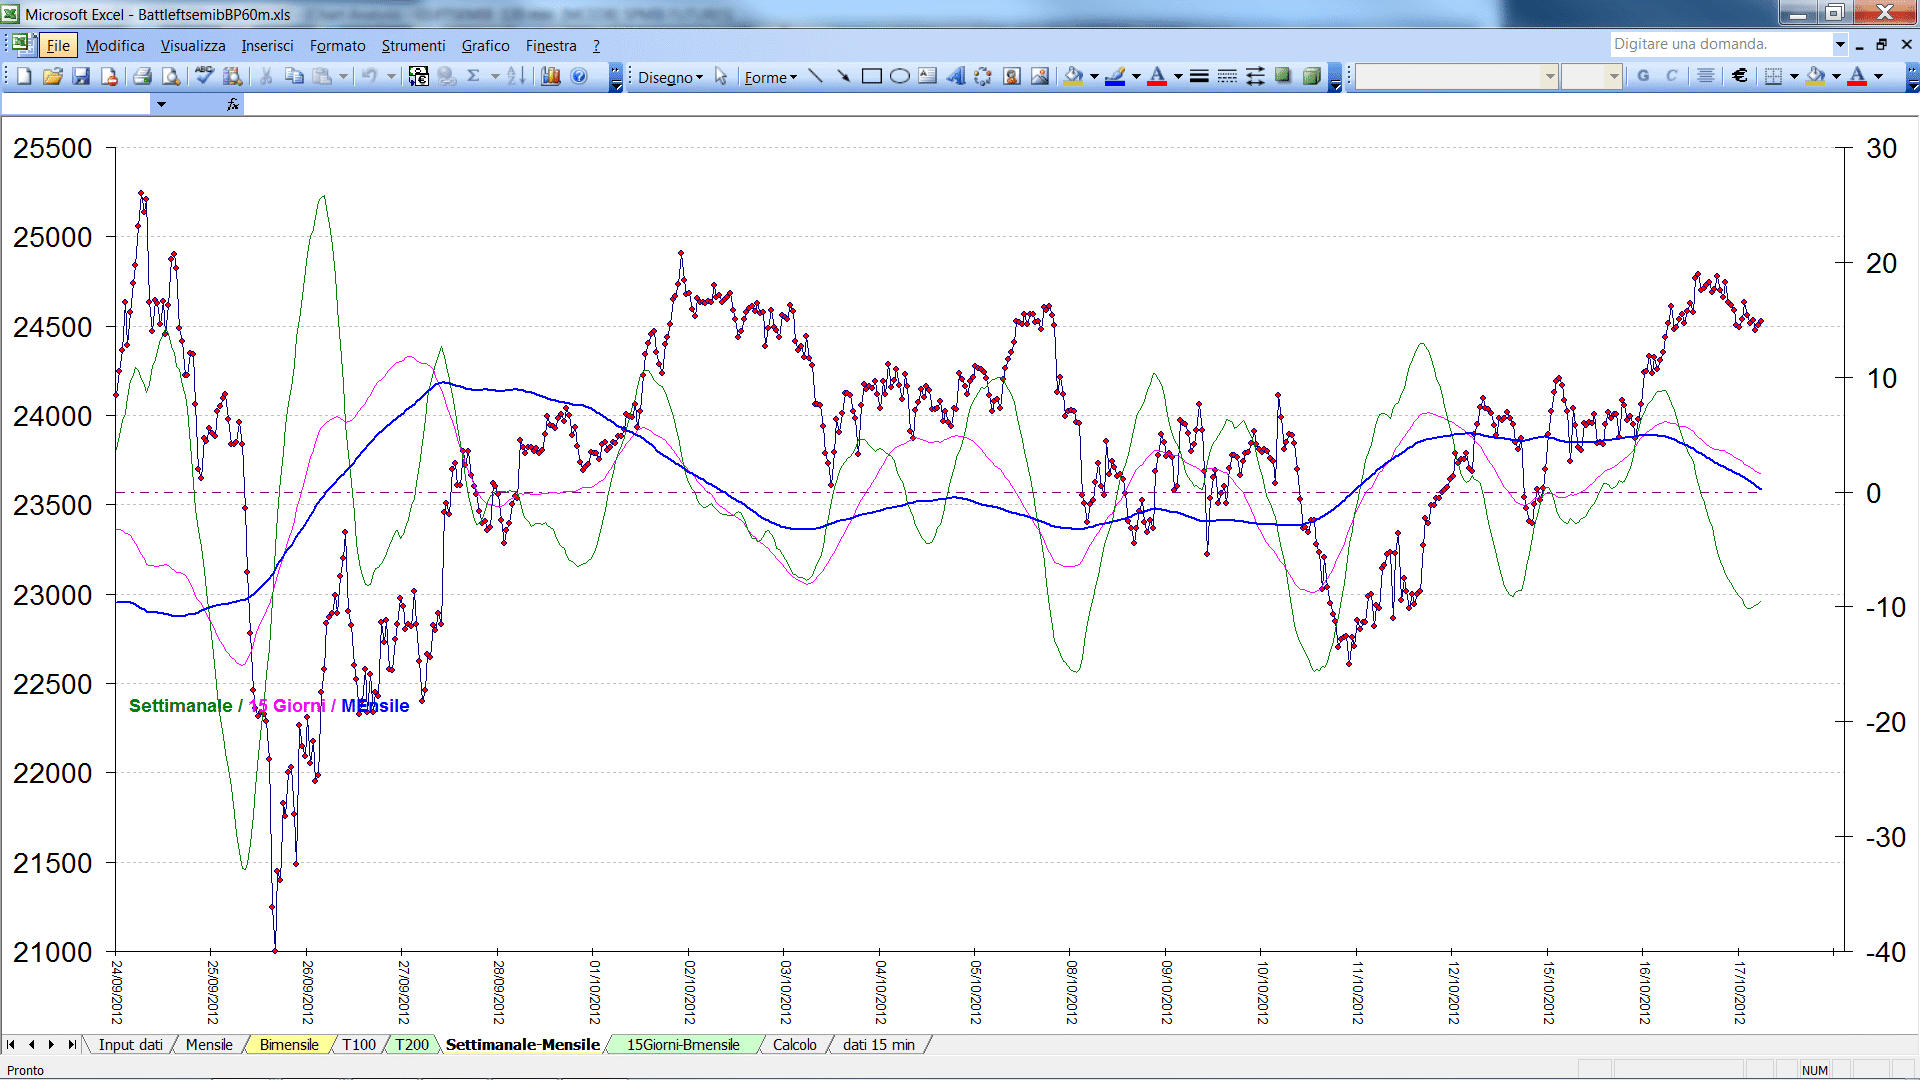The image size is (1920, 1080).
Task: Toggle Bold (G) formatting
Action: (x=1643, y=76)
